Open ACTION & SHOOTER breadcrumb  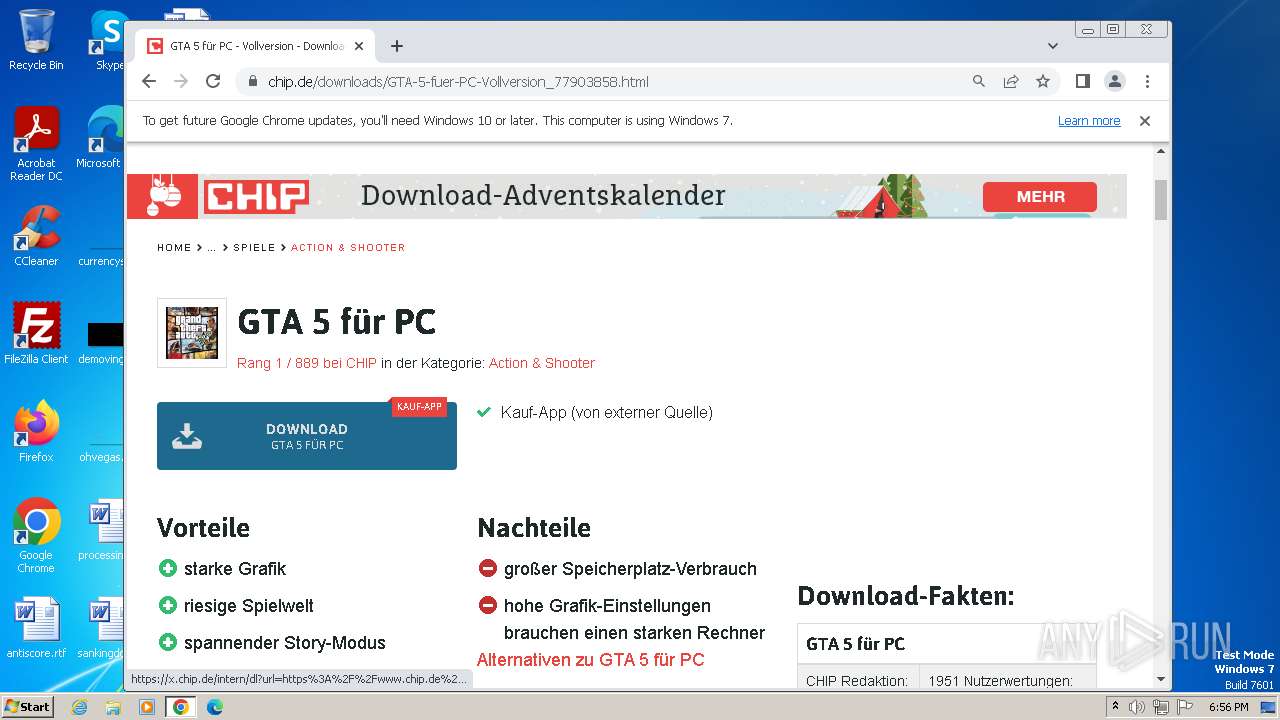point(348,247)
